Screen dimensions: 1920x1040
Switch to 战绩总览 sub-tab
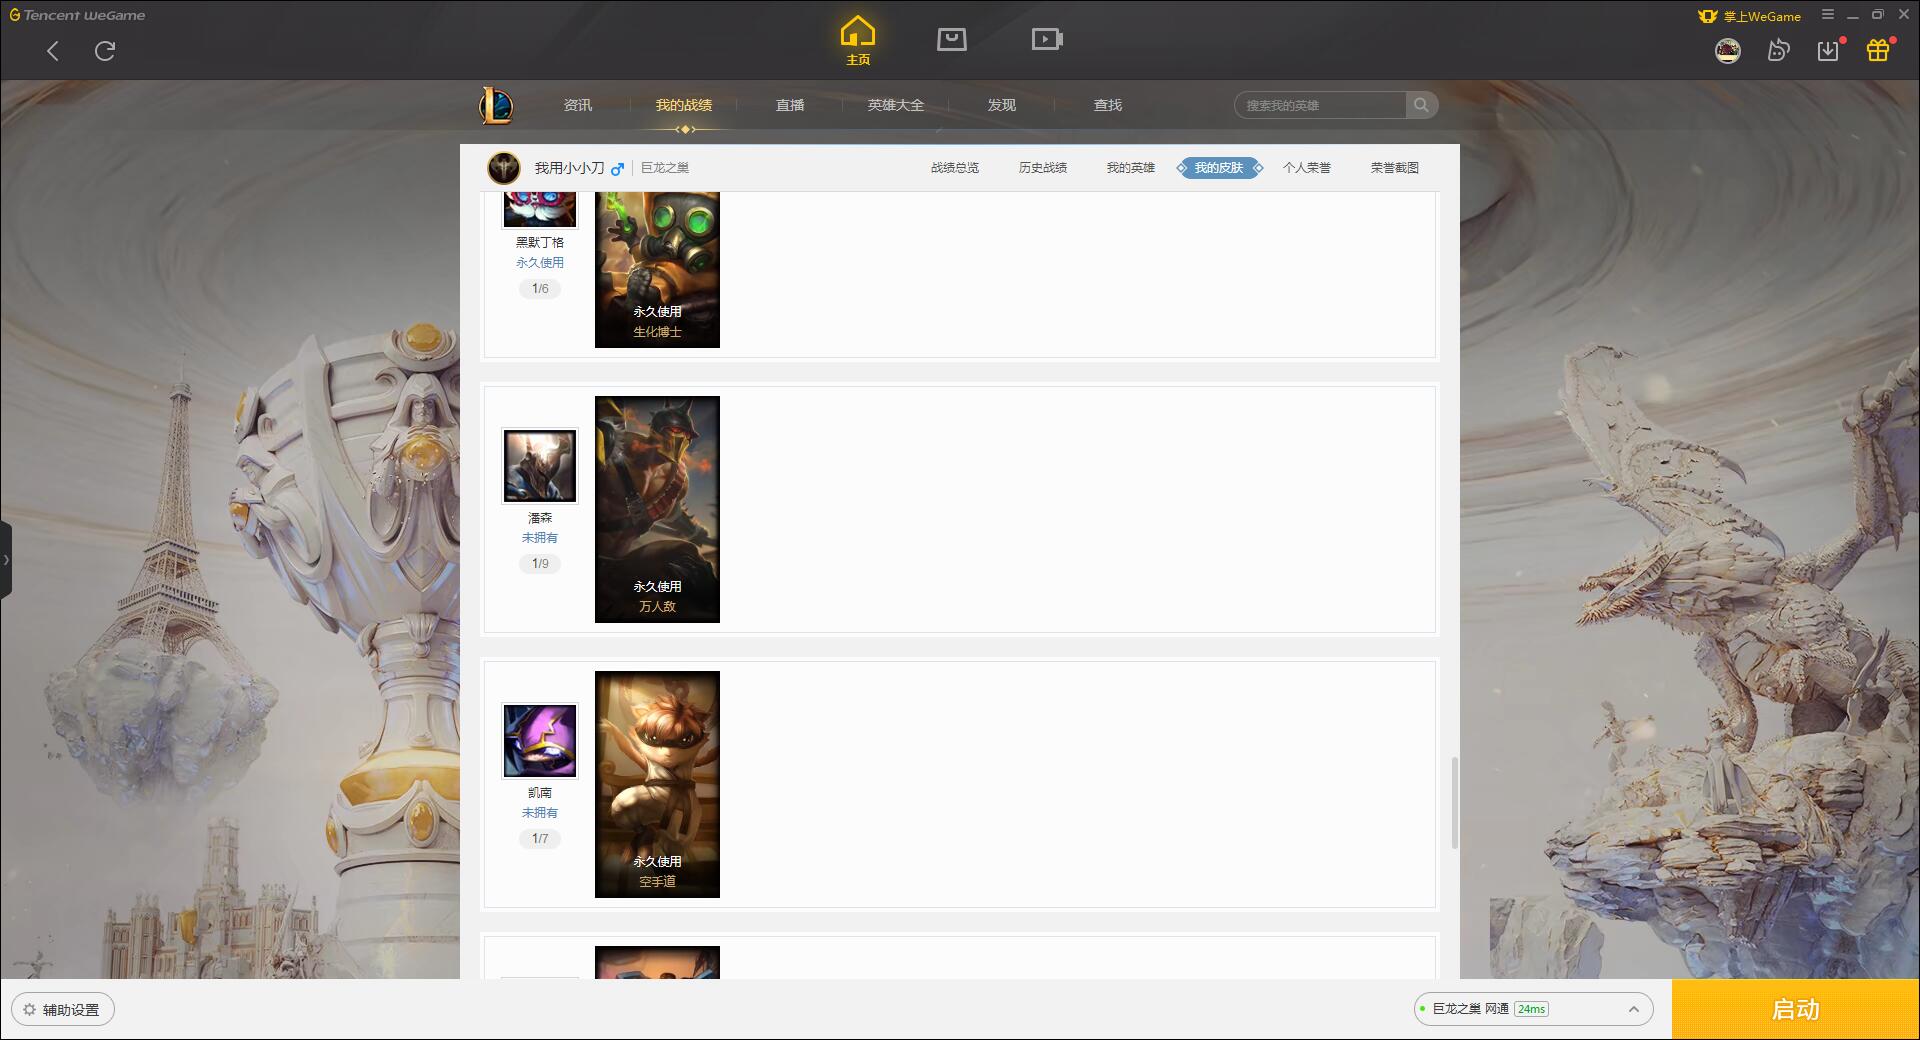coord(955,168)
